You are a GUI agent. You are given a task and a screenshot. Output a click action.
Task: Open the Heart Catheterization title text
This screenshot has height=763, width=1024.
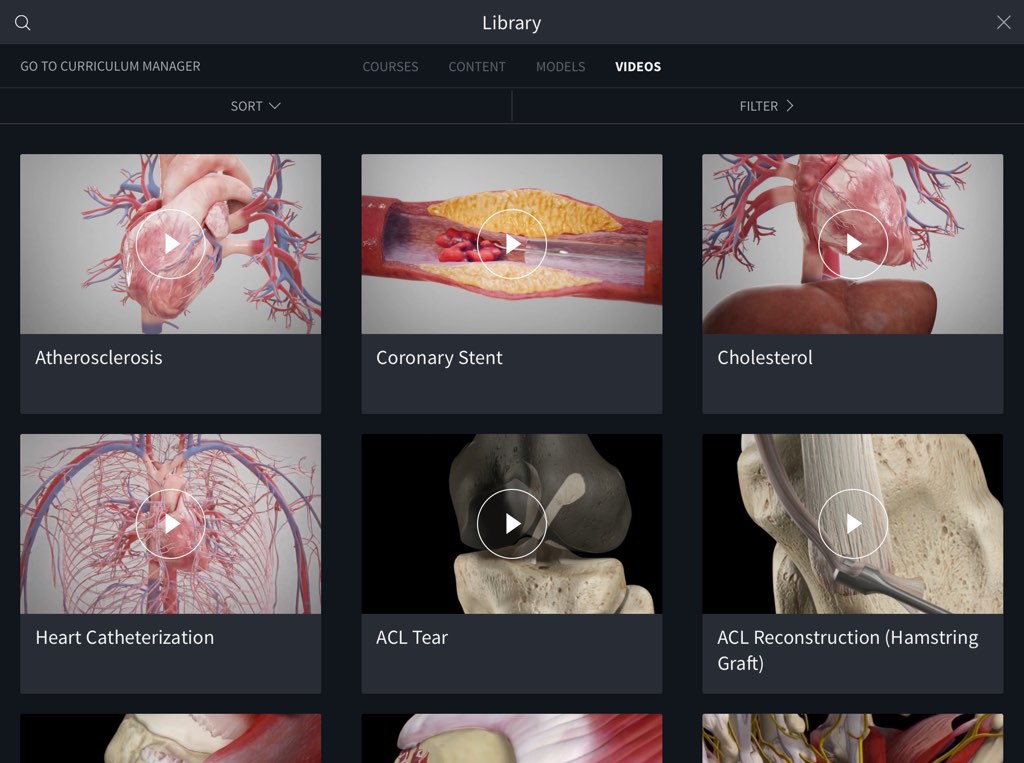tap(125, 637)
